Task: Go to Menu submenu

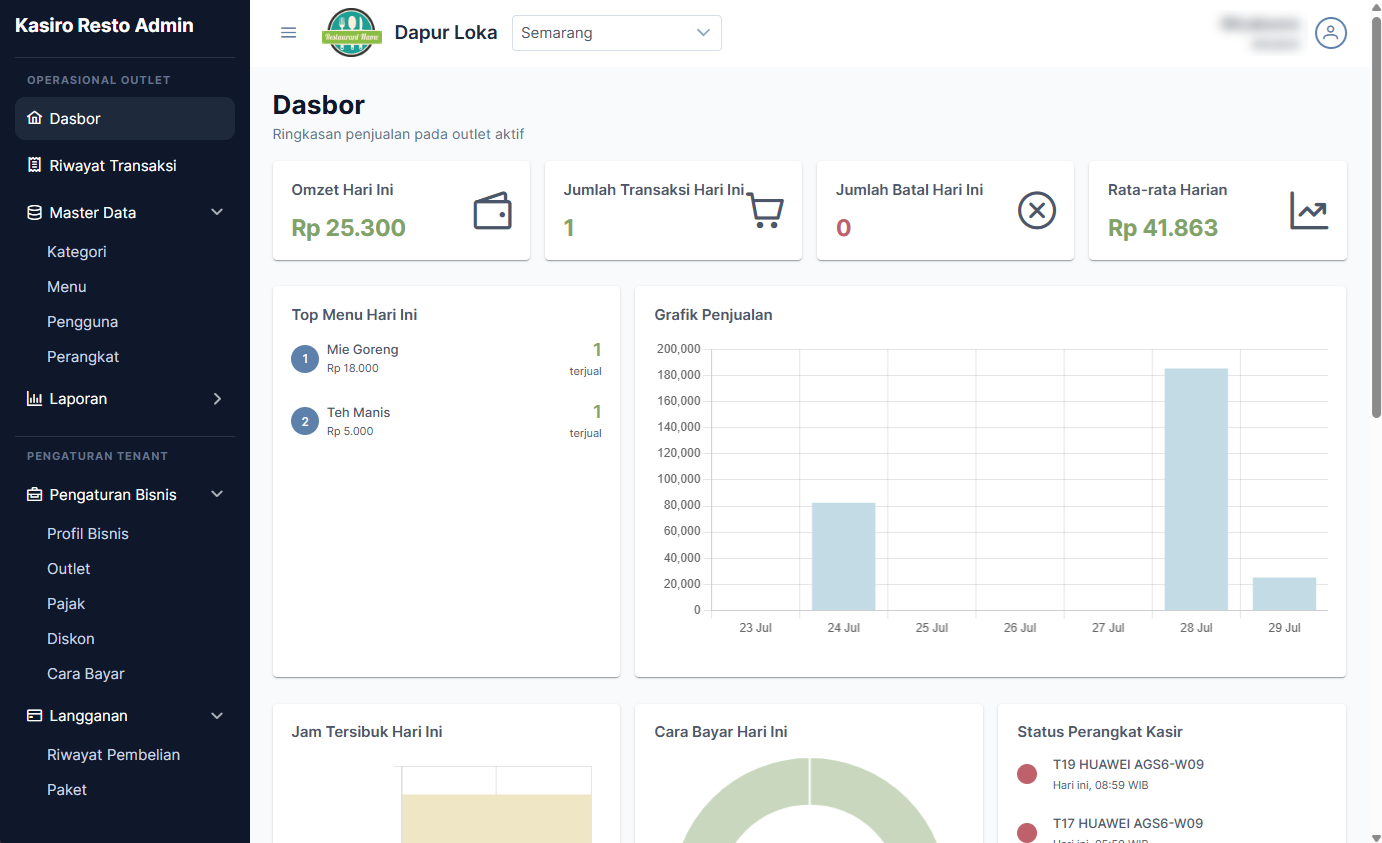Action: click(67, 286)
